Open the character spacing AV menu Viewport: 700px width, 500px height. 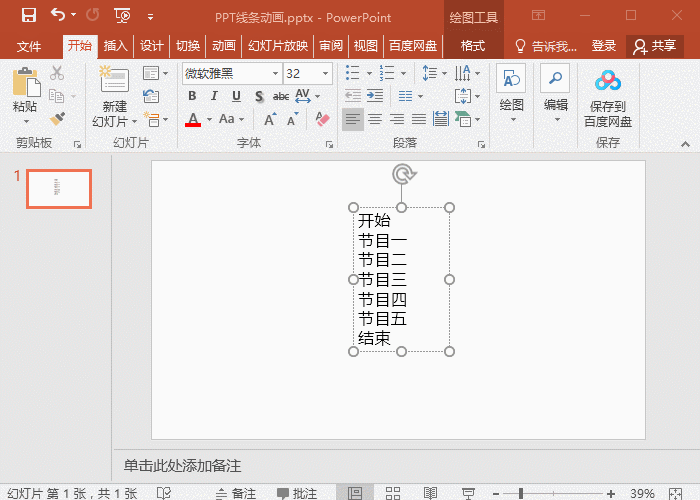pyautogui.click(x=307, y=96)
